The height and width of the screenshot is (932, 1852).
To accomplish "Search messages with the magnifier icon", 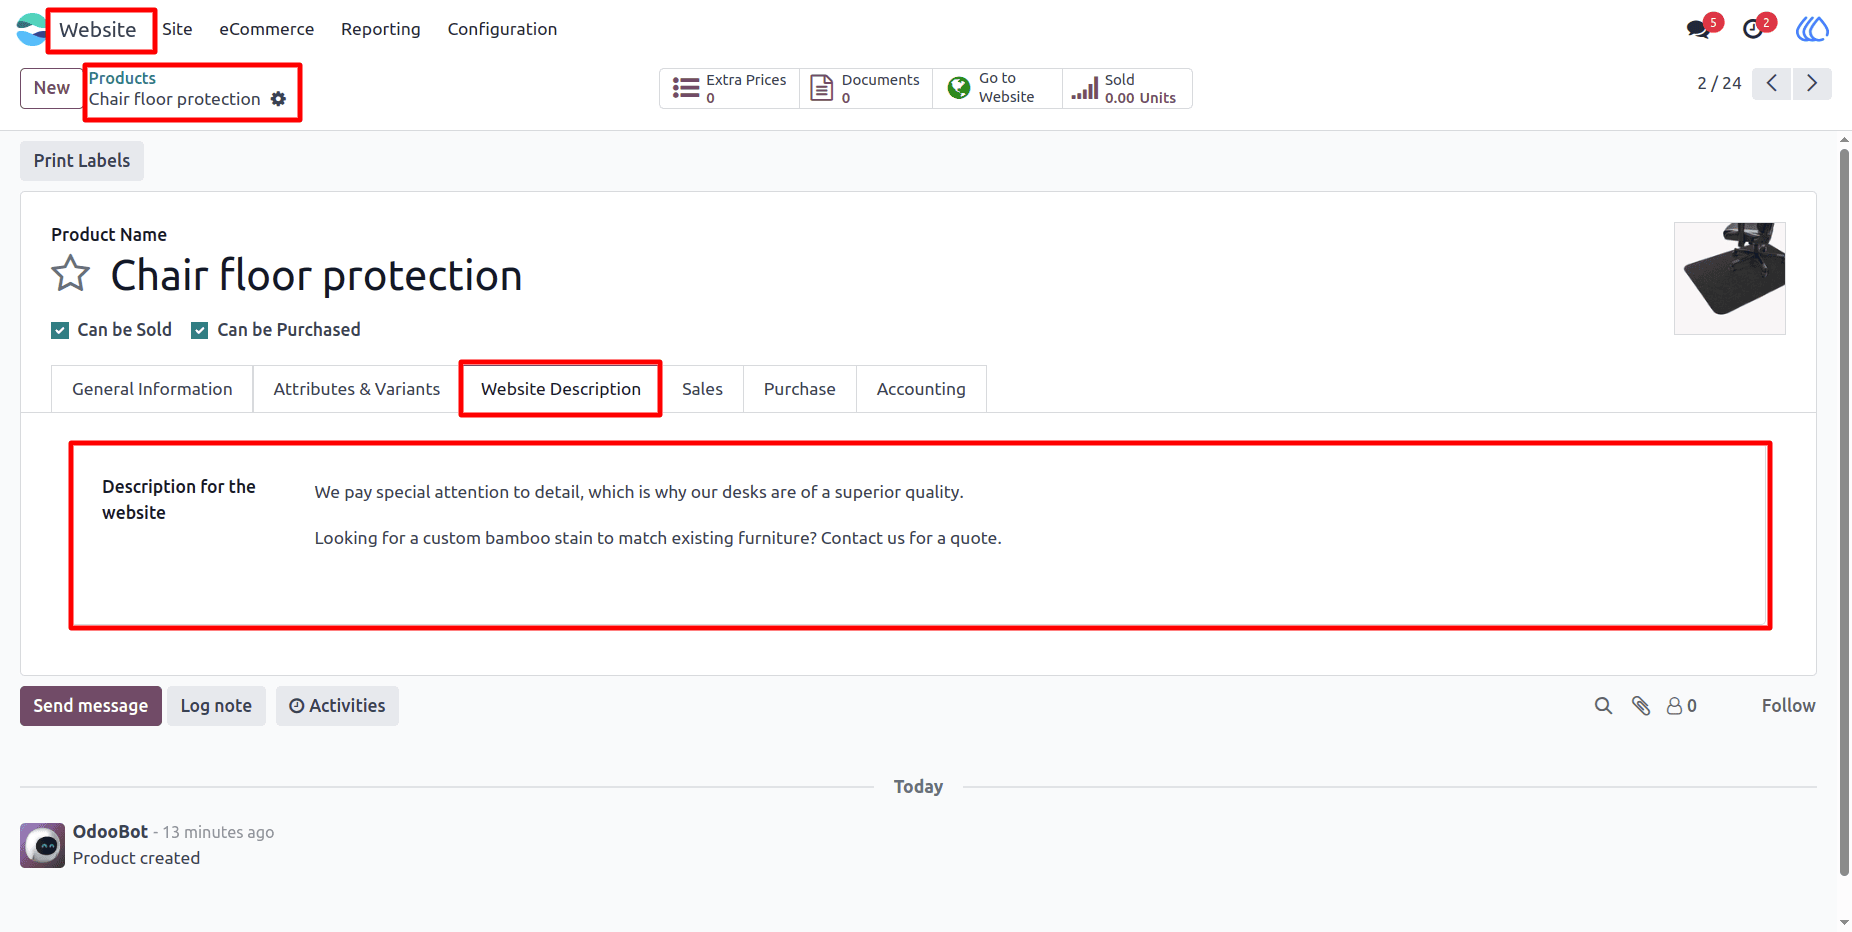I will (1603, 706).
